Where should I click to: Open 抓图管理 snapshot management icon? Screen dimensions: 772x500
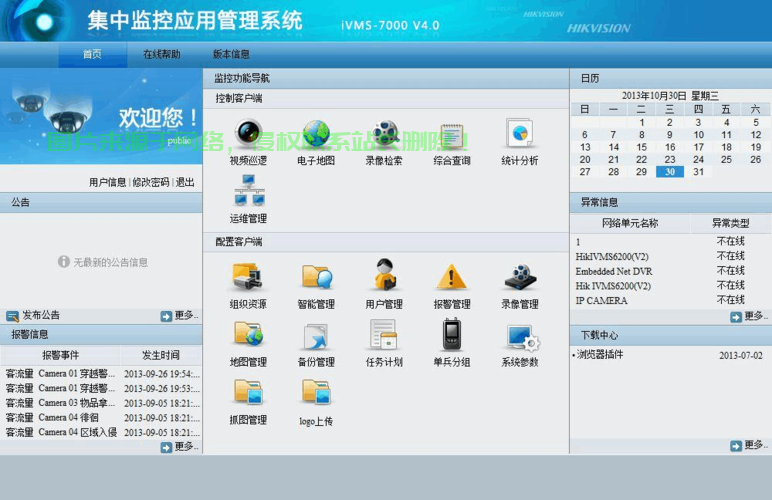click(x=248, y=393)
